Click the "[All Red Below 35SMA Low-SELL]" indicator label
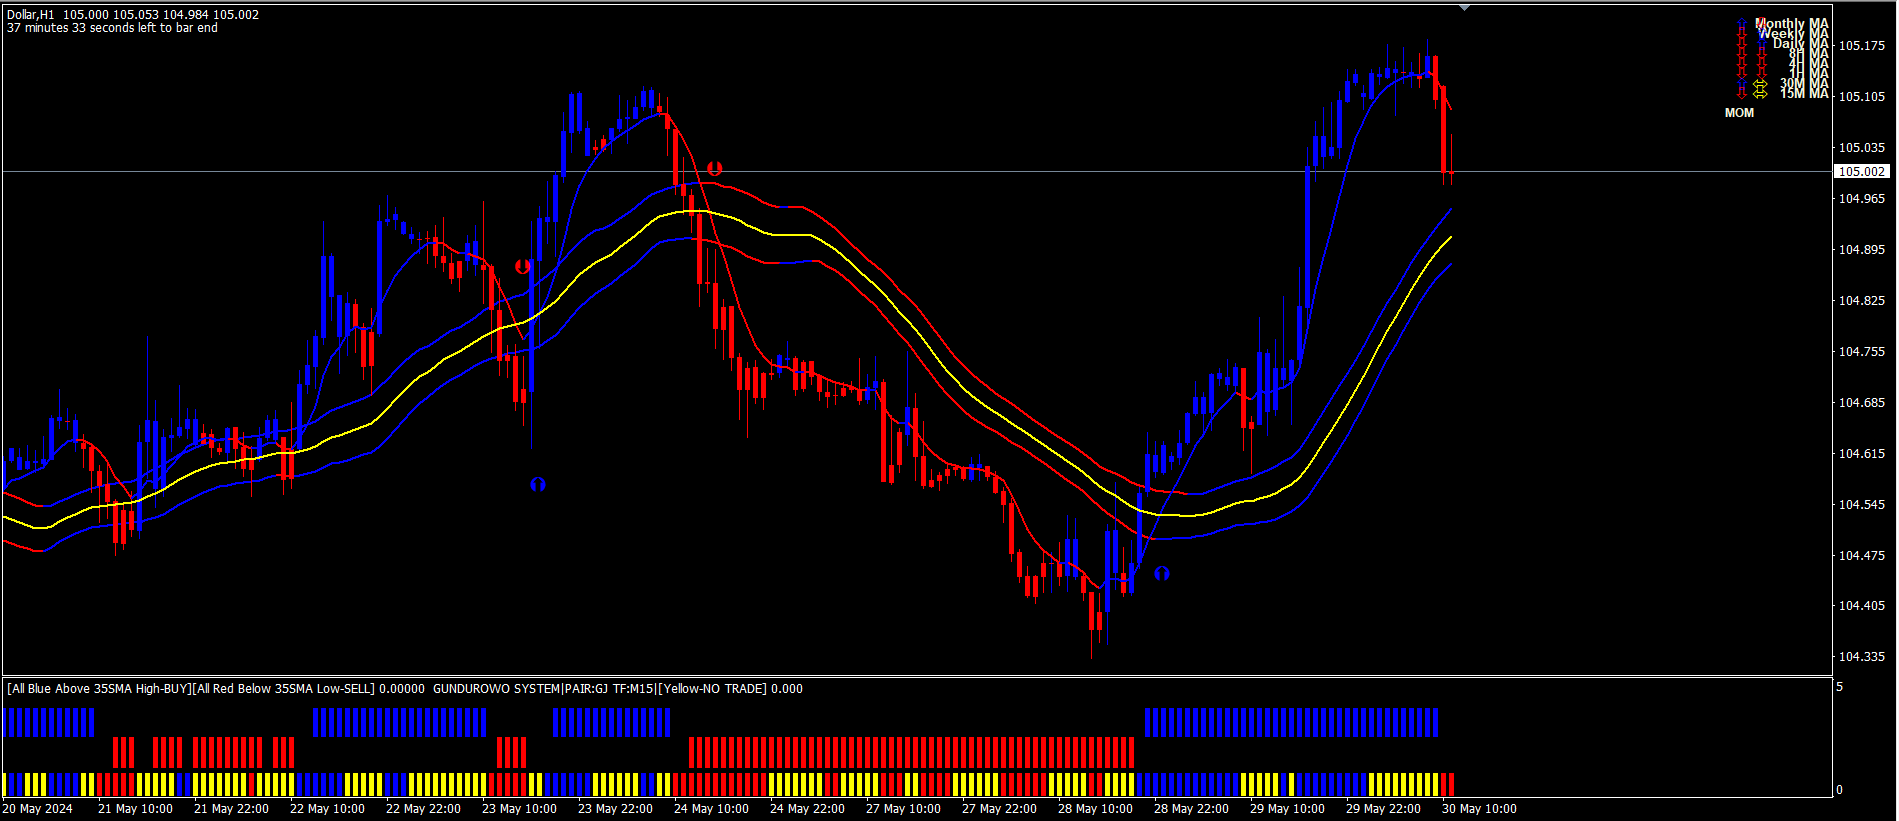Image resolution: width=1899 pixels, height=821 pixels. (284, 689)
